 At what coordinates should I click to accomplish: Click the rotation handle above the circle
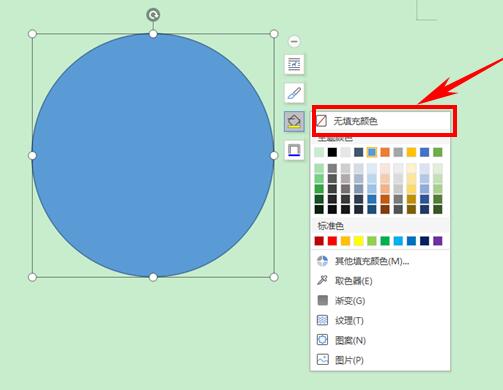(x=153, y=15)
